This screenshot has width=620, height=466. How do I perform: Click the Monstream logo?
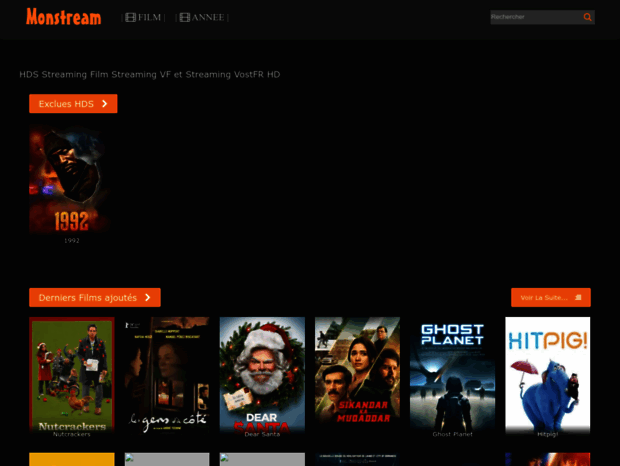click(63, 17)
